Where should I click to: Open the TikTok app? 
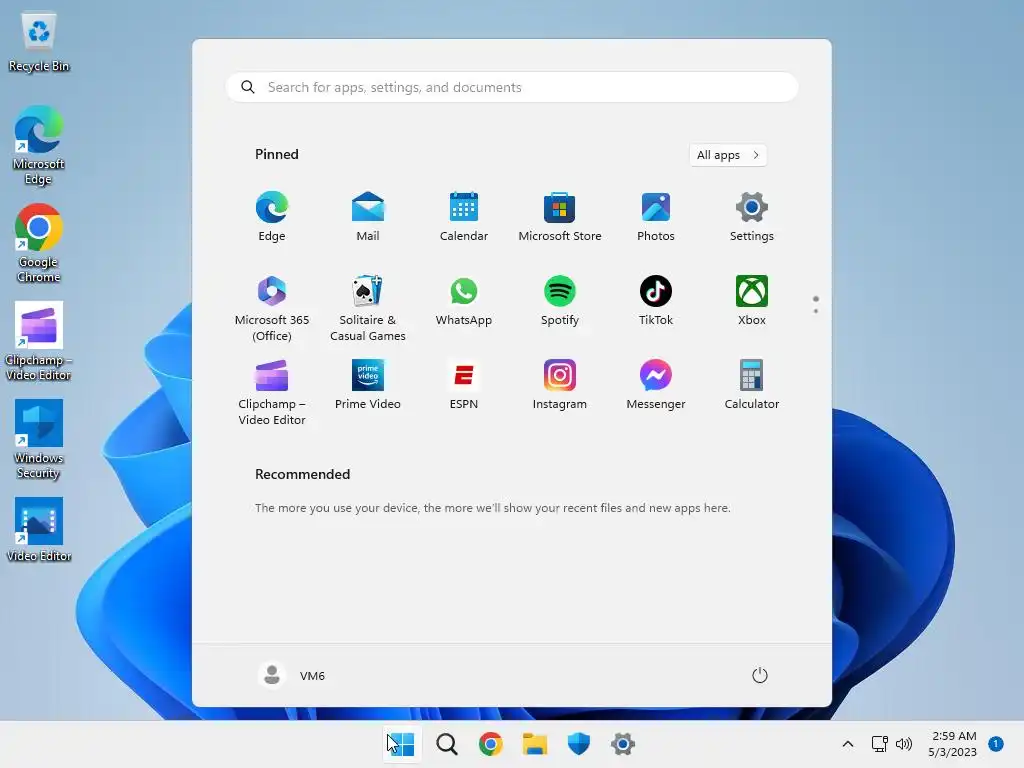tap(656, 301)
